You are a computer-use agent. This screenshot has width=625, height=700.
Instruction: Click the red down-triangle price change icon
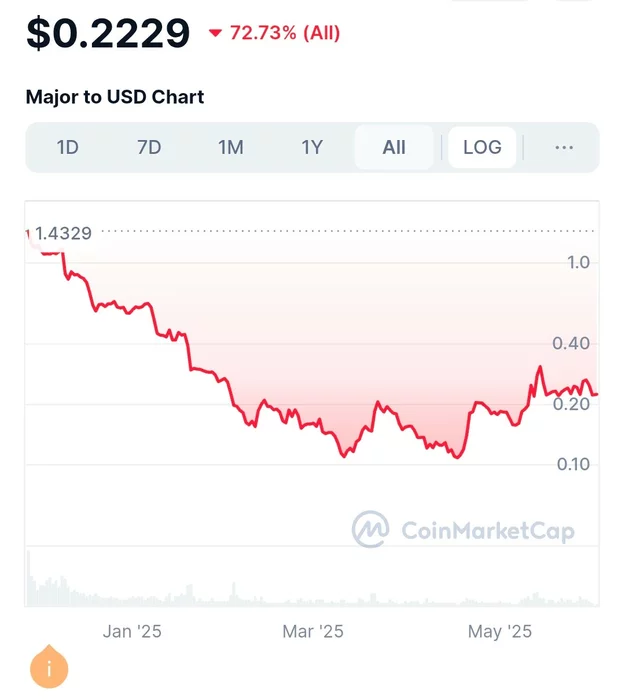pyautogui.click(x=215, y=34)
